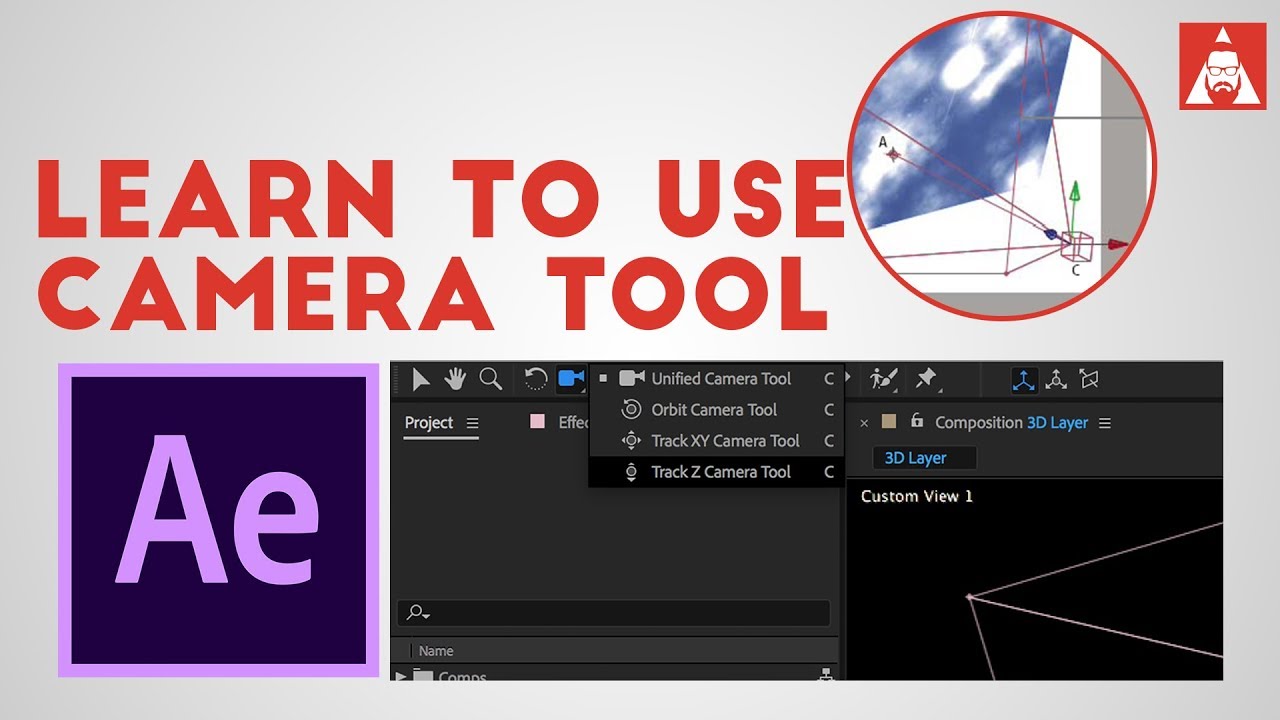Enable Local Axis mode
This screenshot has height=720, width=1280.
coord(1024,379)
